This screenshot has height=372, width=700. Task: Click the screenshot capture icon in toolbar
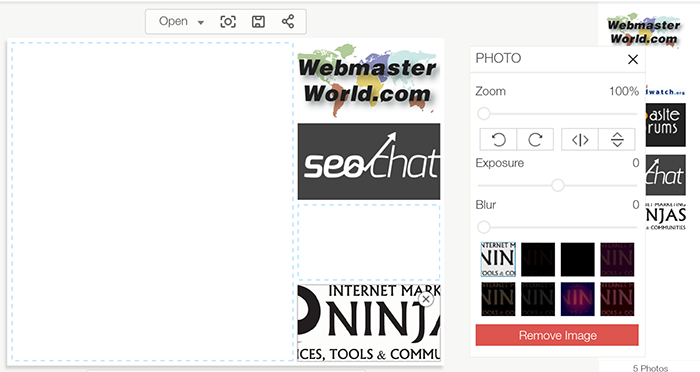pyautogui.click(x=228, y=21)
